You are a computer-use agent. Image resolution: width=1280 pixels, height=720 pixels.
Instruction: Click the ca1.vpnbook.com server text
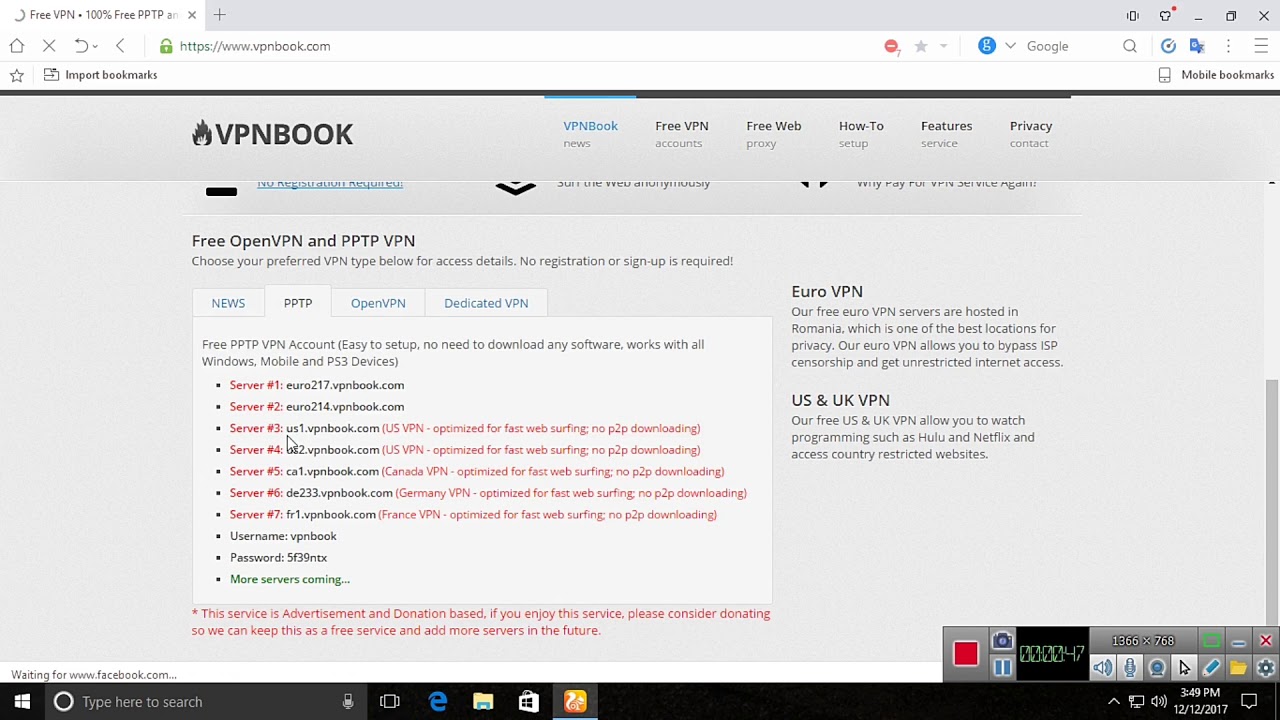(x=332, y=471)
